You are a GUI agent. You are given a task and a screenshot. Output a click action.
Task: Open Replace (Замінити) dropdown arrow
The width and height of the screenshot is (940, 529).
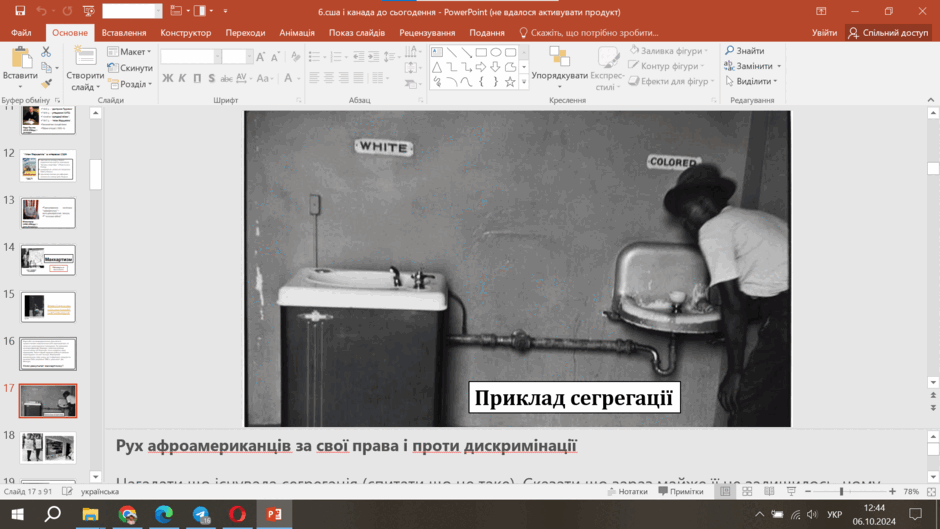(x=779, y=66)
